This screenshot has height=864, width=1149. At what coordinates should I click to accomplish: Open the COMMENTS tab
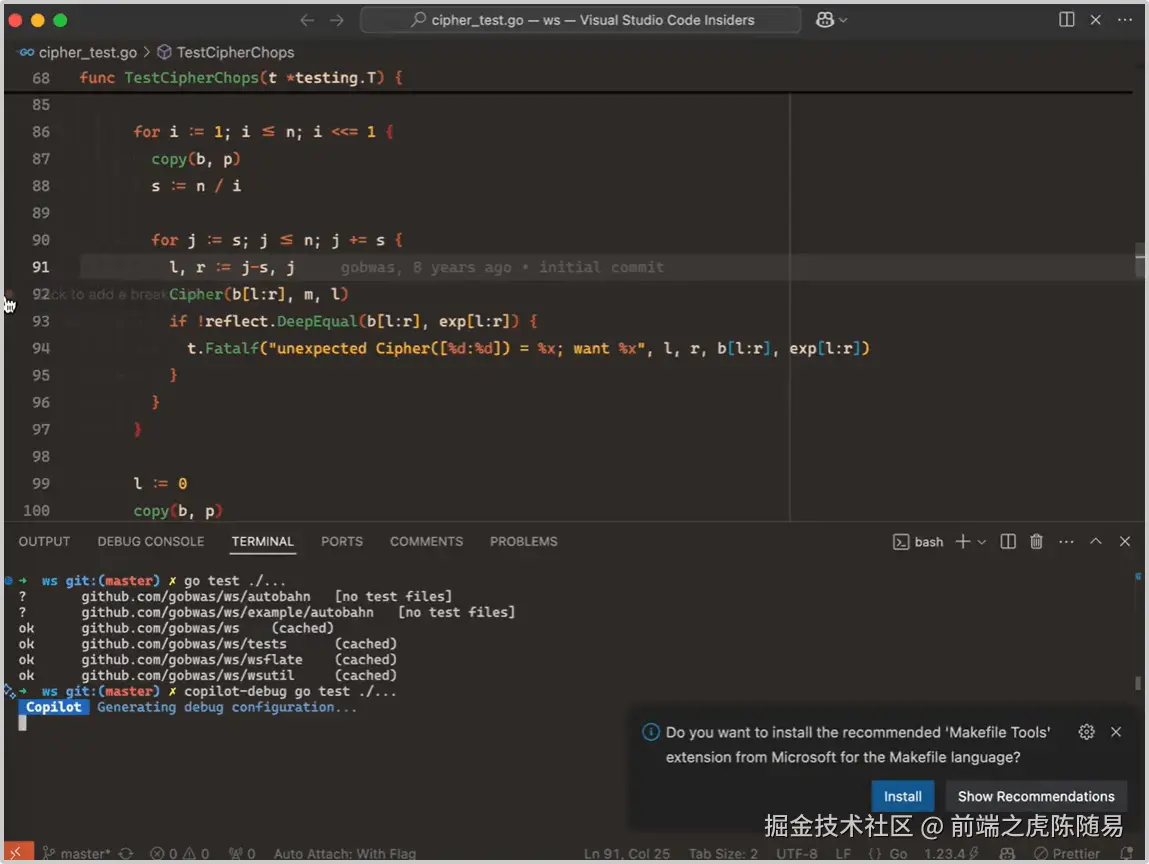point(426,542)
